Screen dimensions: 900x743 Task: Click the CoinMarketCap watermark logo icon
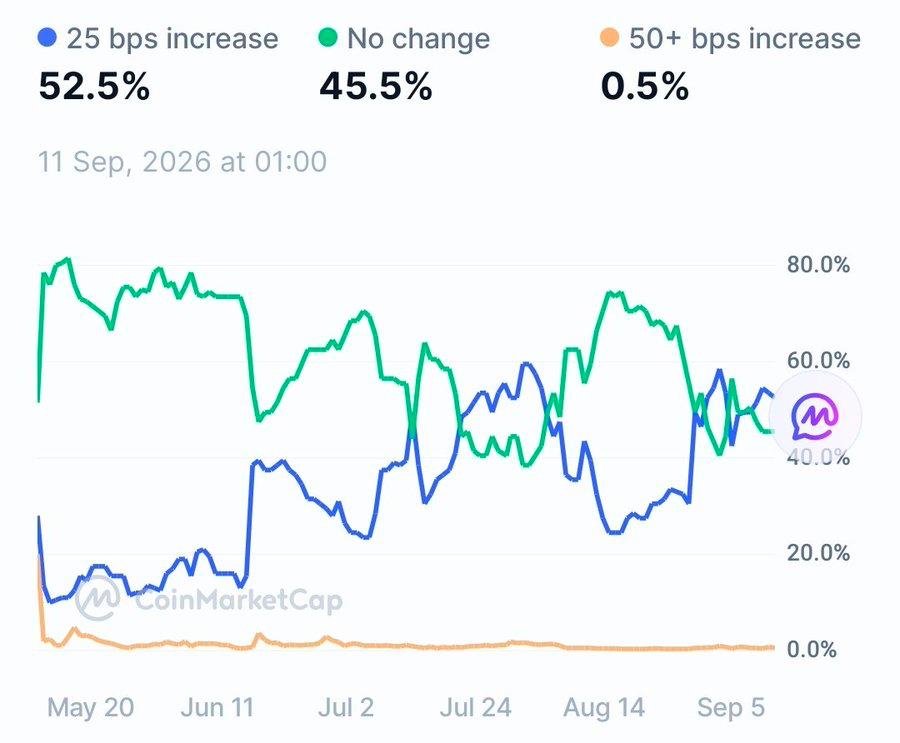coord(98,599)
